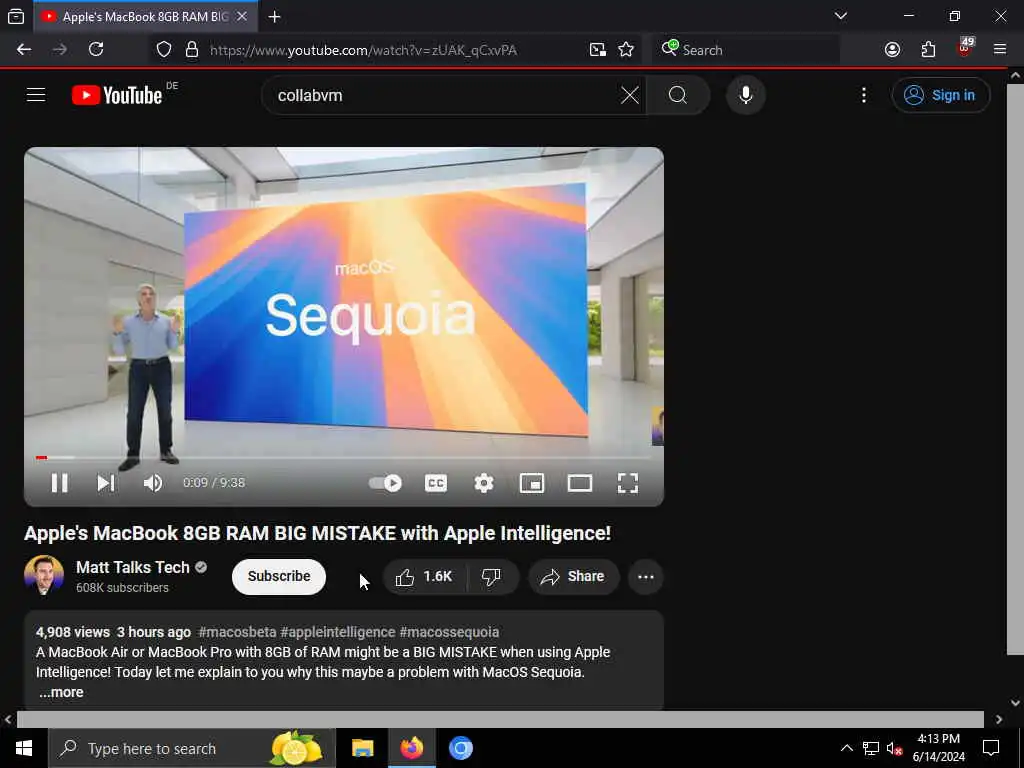
Task: Open the muted volume tray icon
Action: click(x=895, y=748)
